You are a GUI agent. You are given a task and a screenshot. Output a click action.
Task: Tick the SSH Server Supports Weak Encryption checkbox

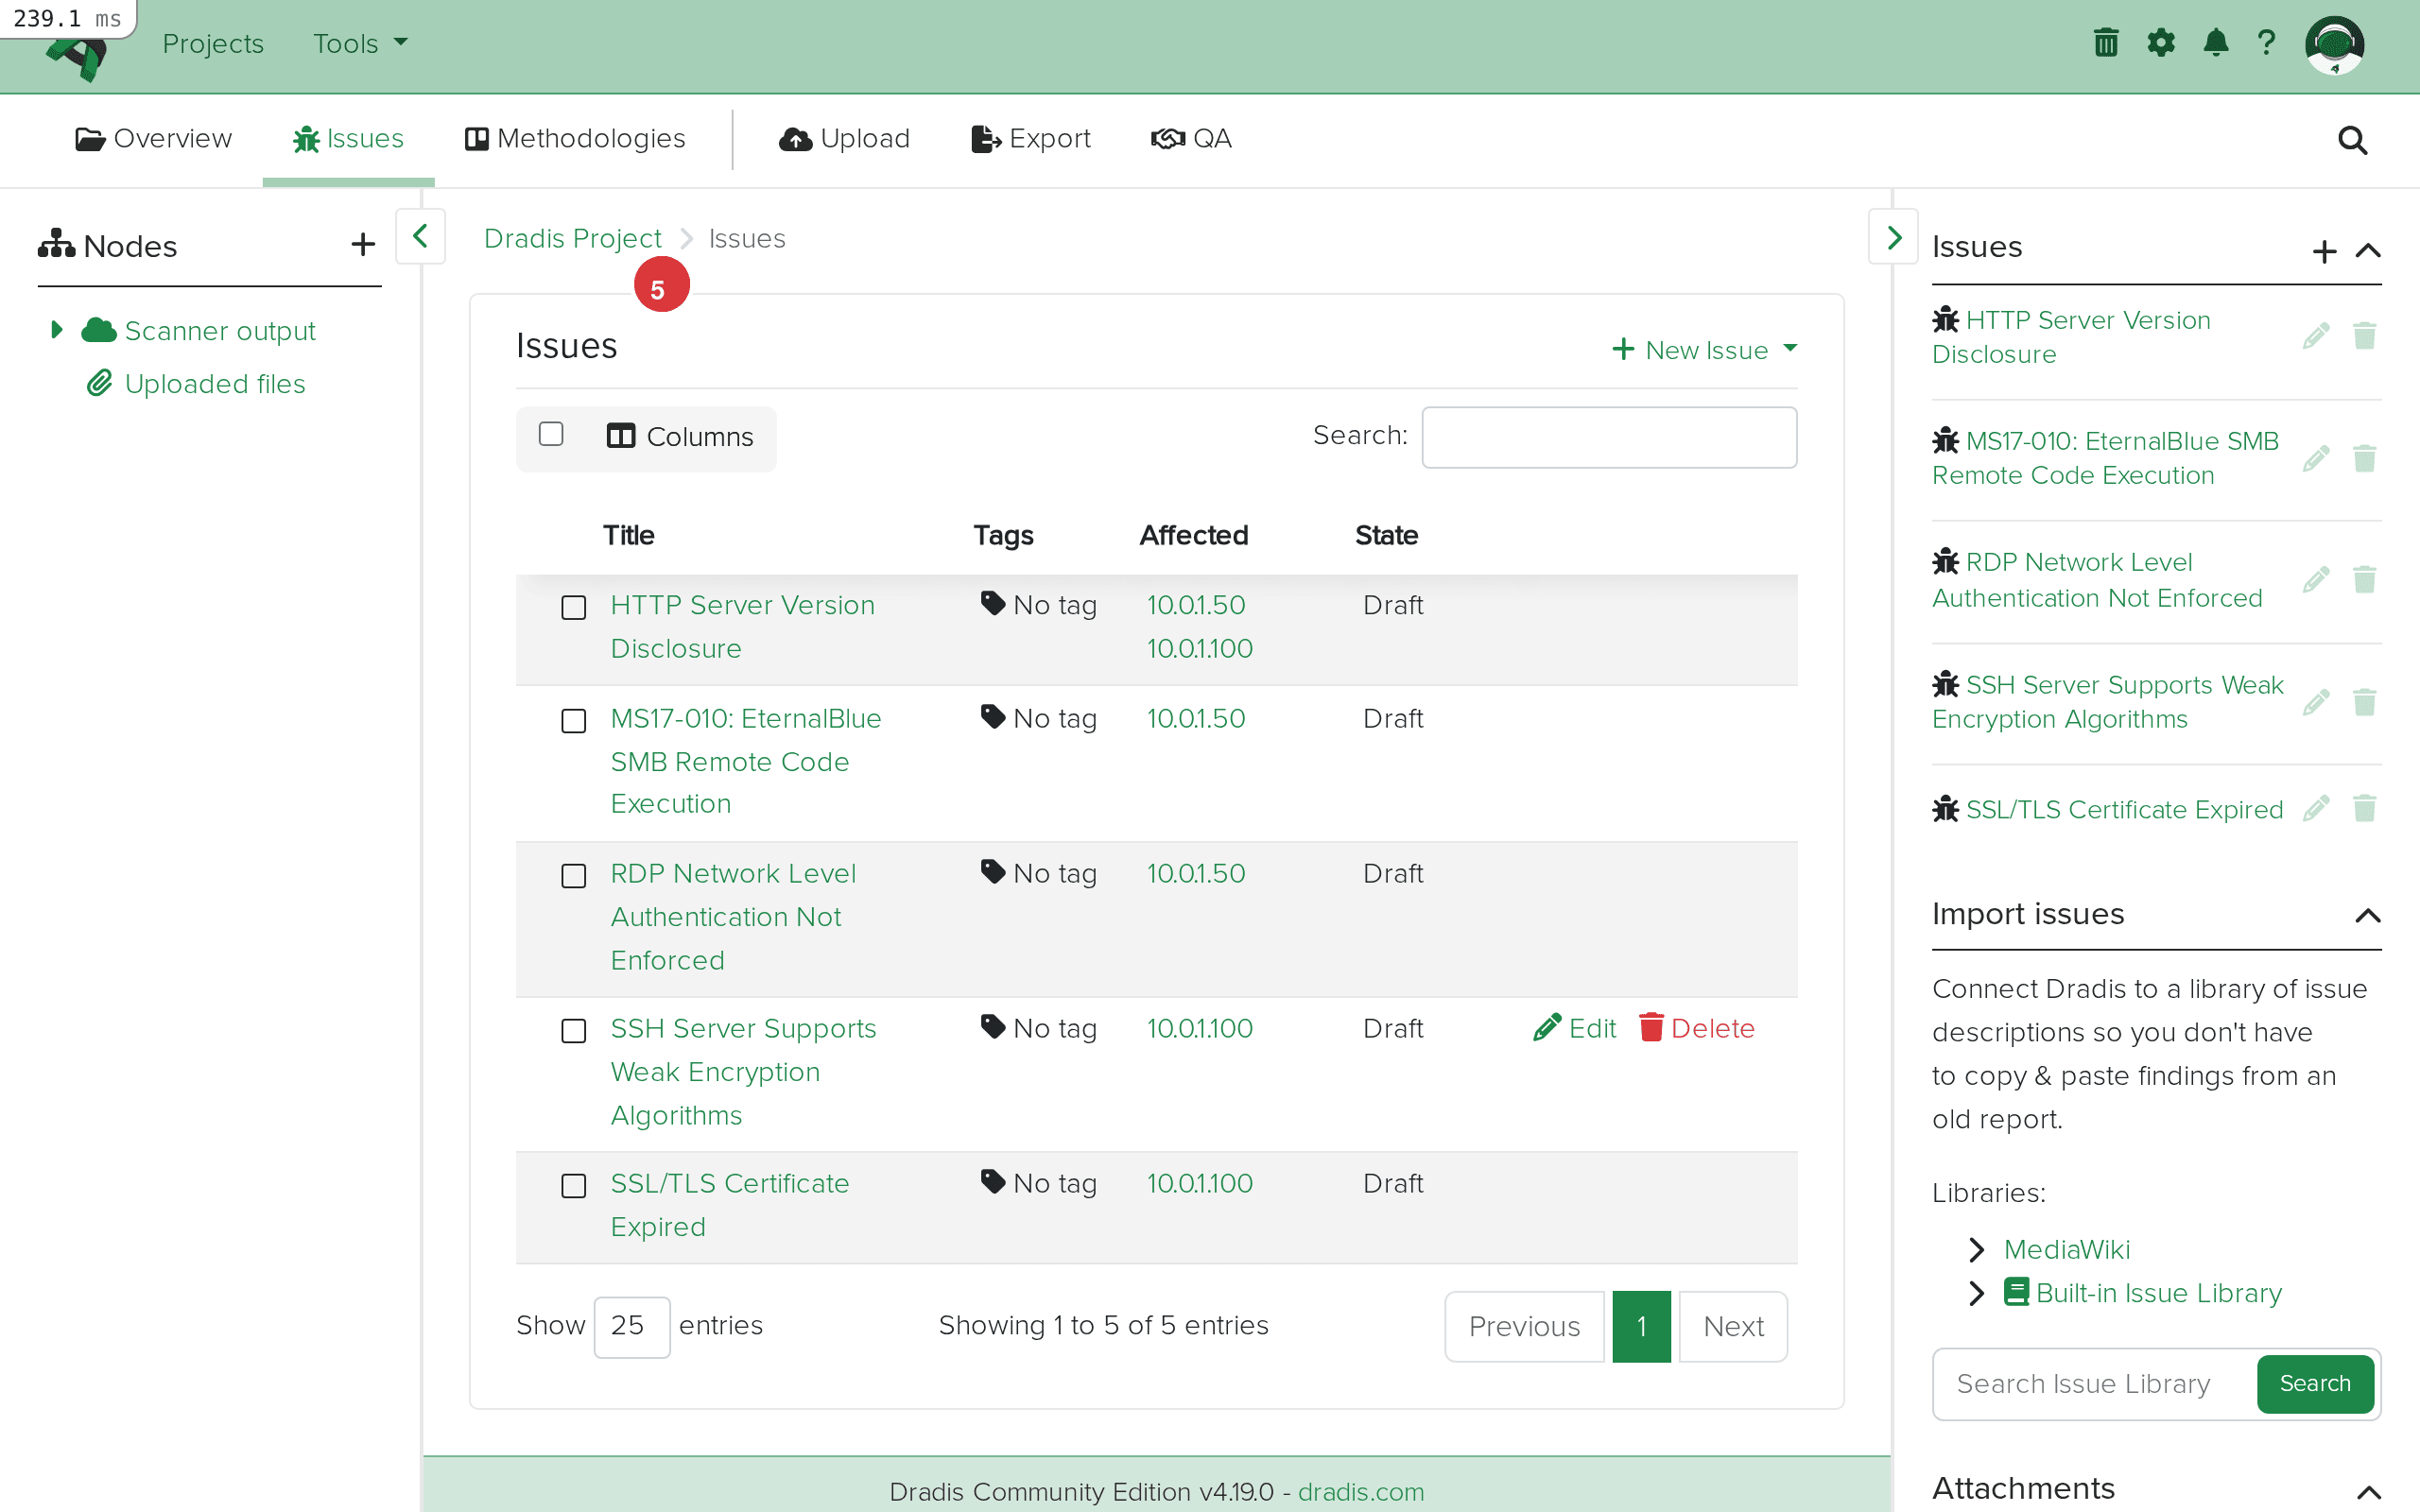[573, 1030]
